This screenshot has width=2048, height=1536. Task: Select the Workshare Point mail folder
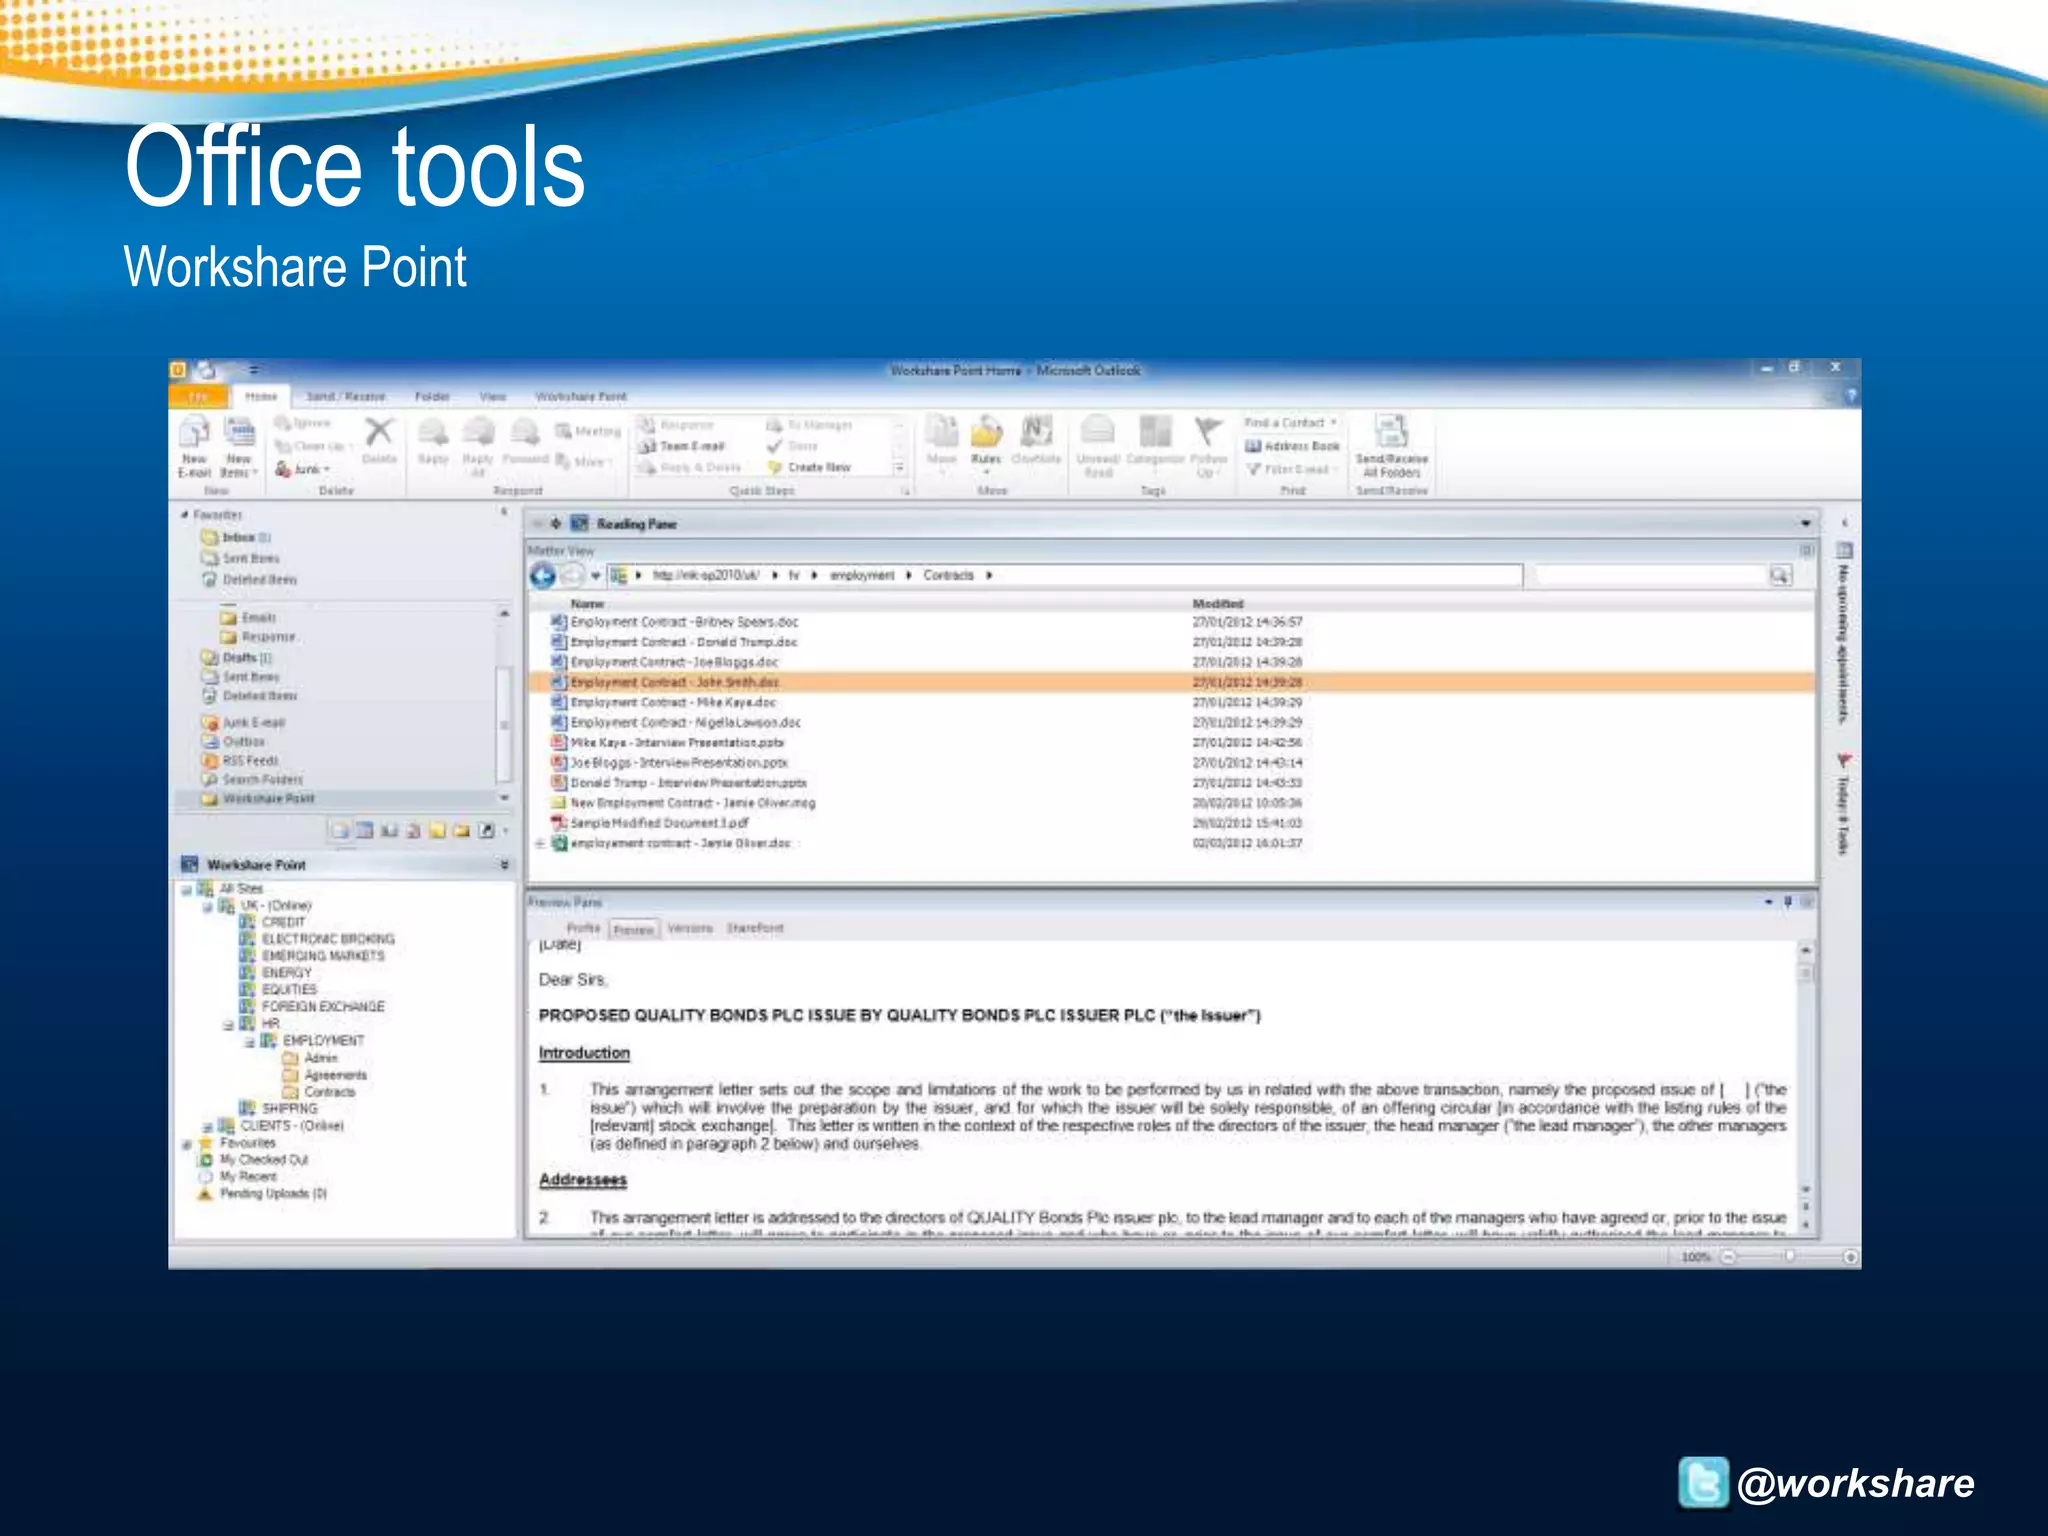[259, 799]
